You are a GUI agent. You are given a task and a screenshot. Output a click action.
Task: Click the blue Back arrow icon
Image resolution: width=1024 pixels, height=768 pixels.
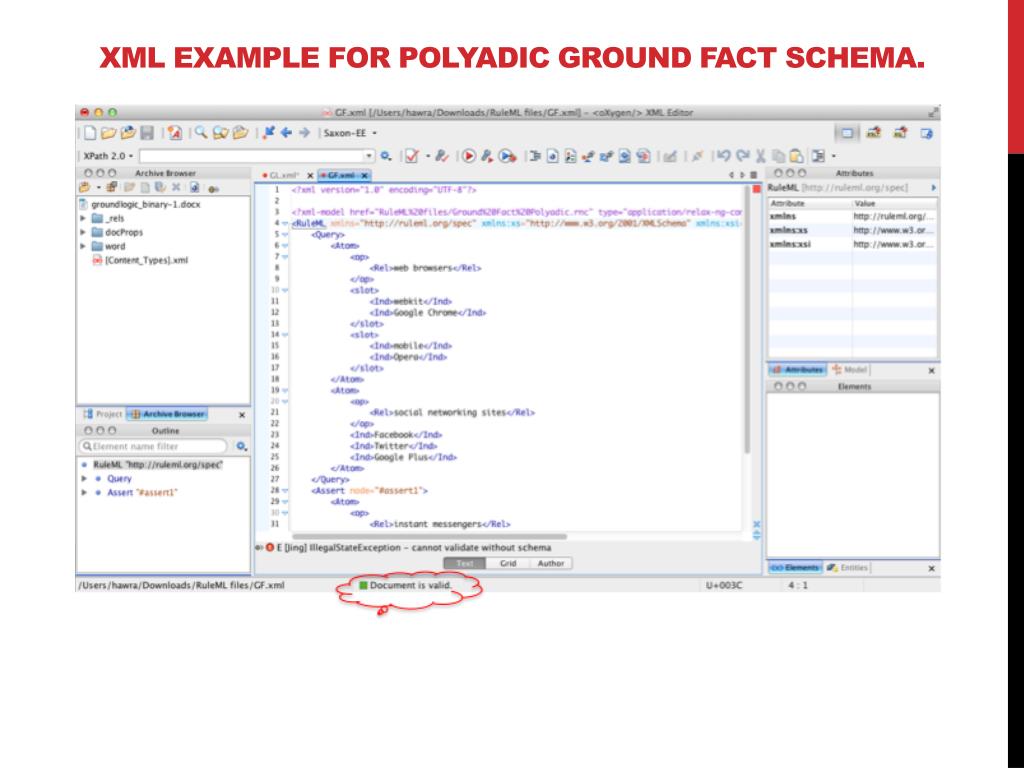click(x=286, y=133)
